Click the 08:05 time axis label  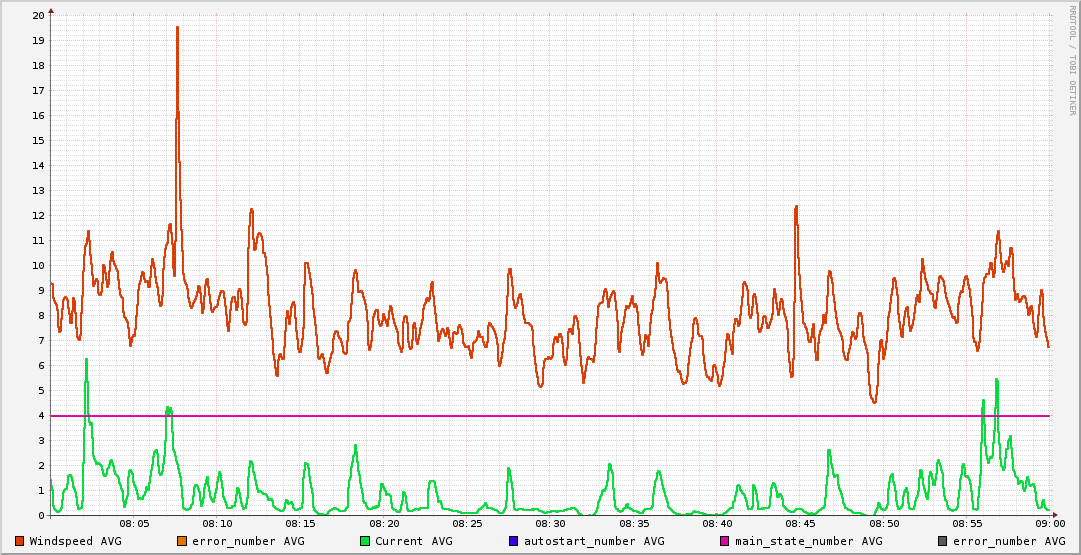coord(134,524)
